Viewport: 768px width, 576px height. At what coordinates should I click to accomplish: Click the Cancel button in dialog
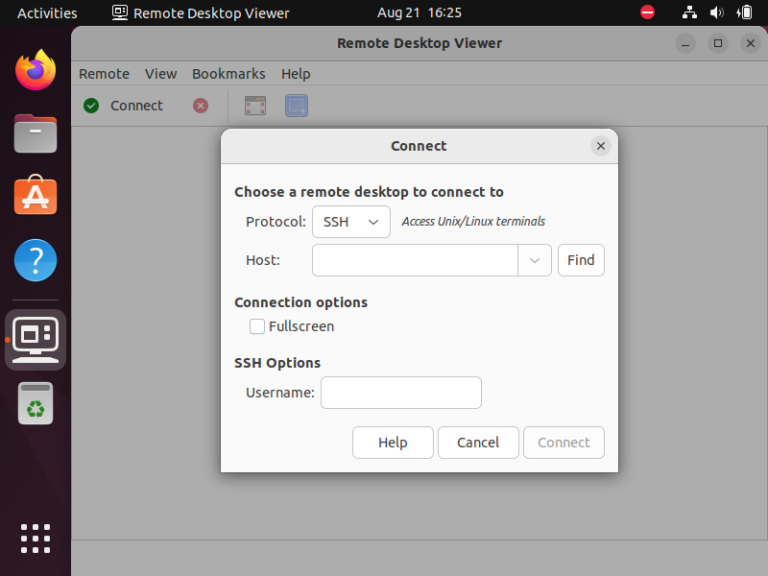pyautogui.click(x=478, y=442)
